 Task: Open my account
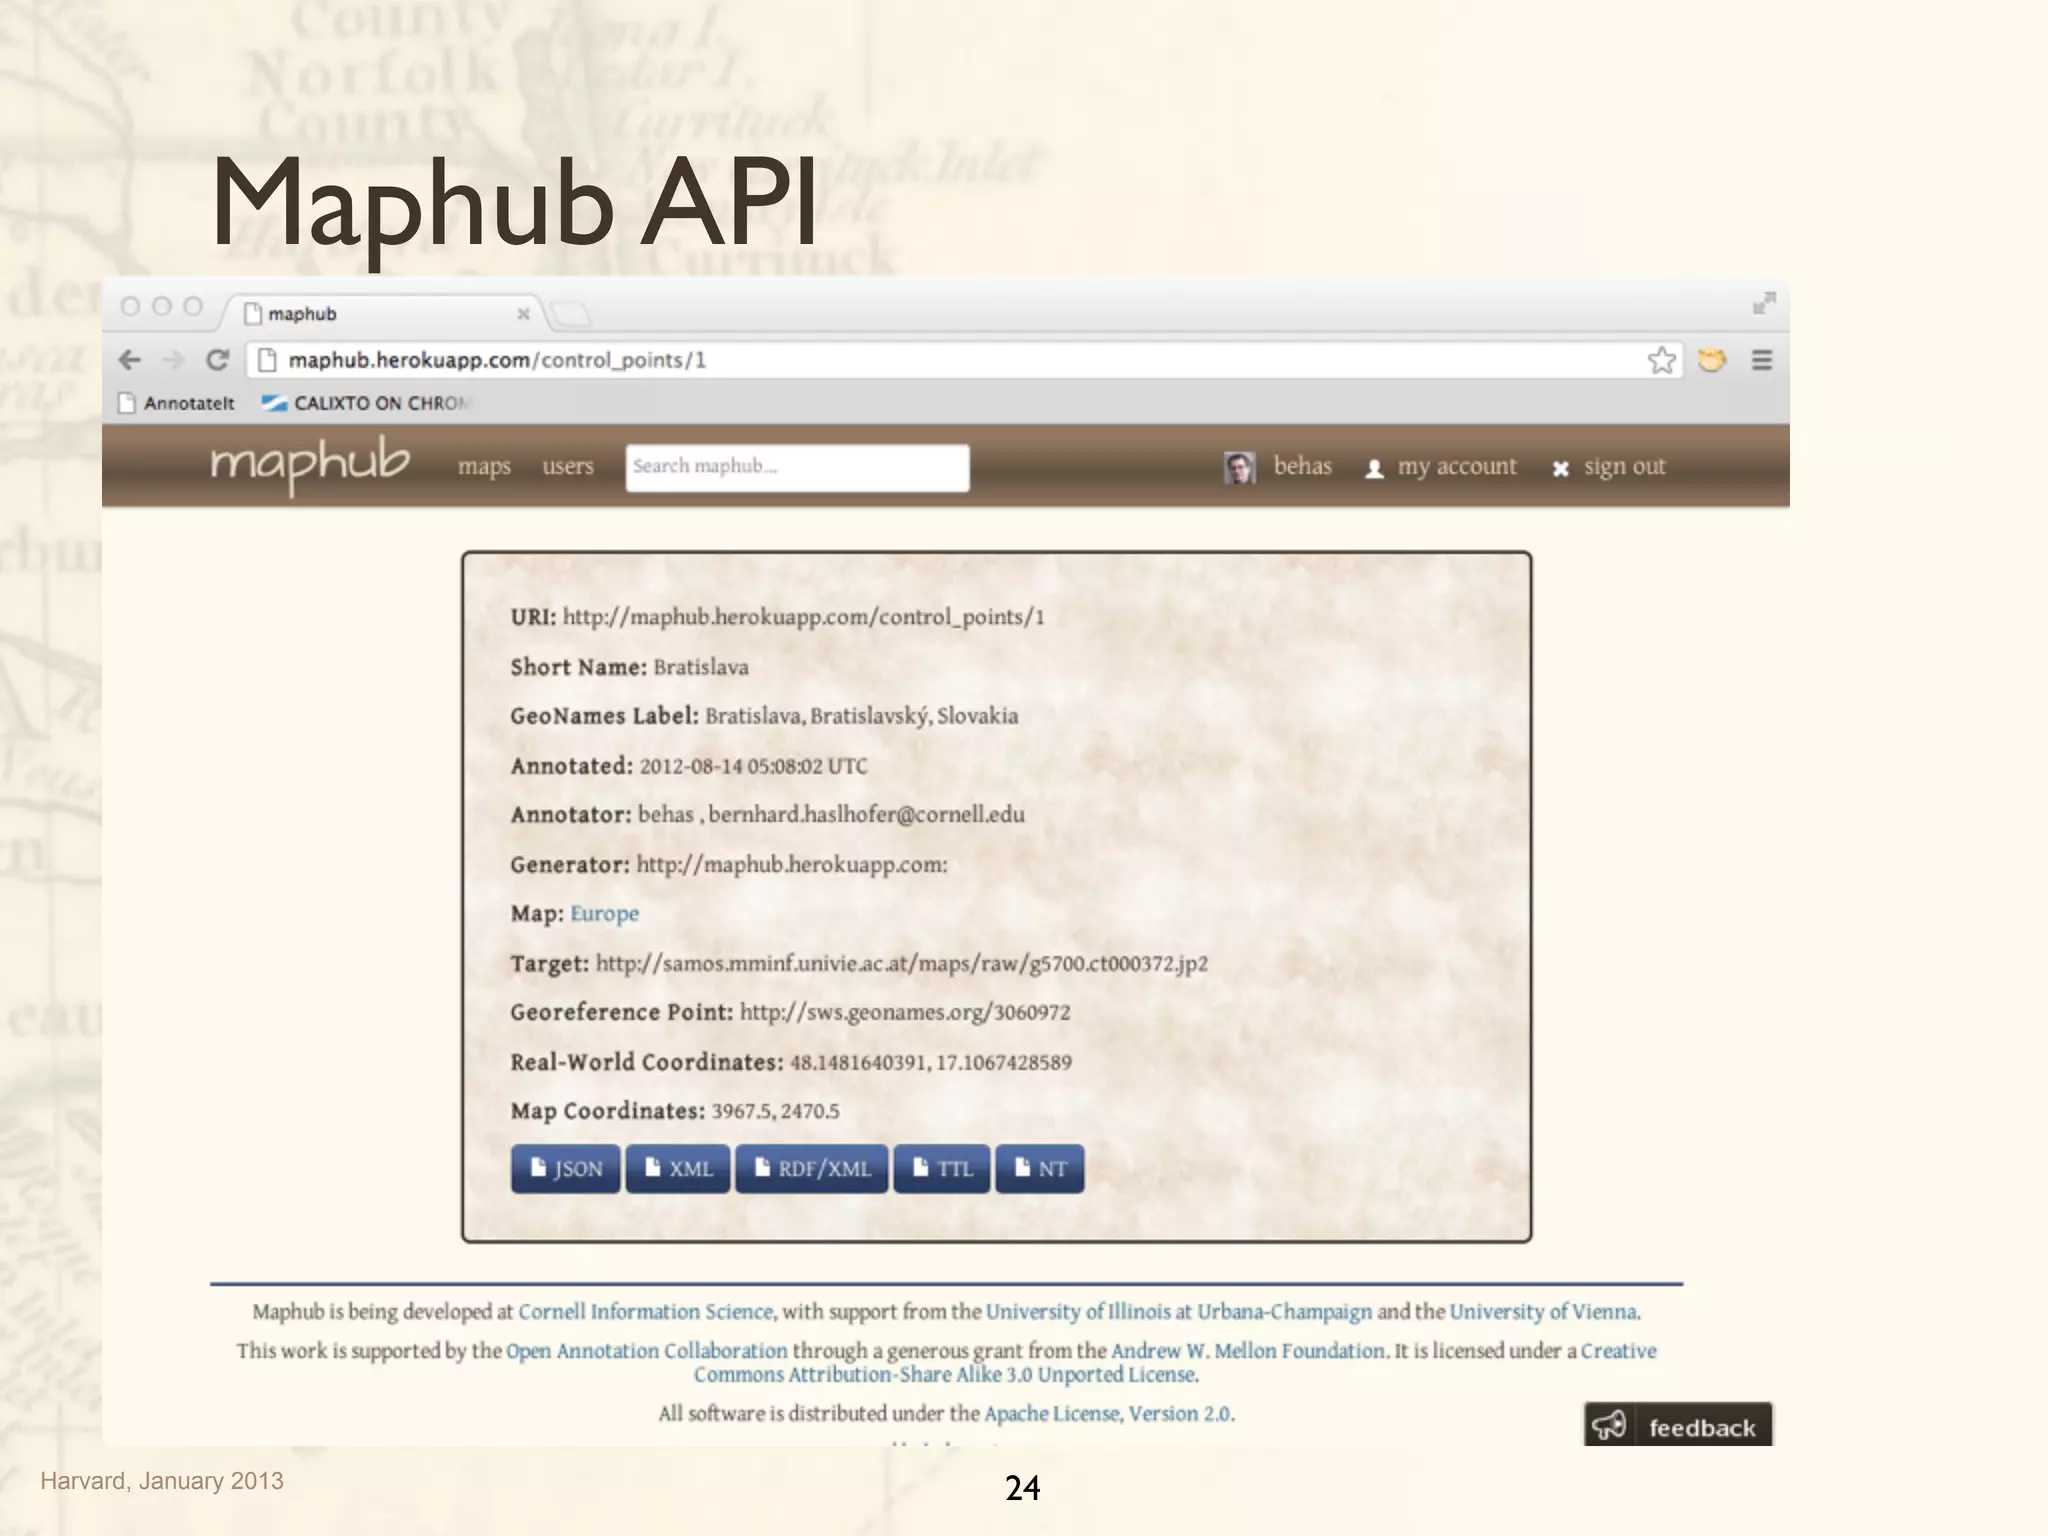pyautogui.click(x=1456, y=467)
